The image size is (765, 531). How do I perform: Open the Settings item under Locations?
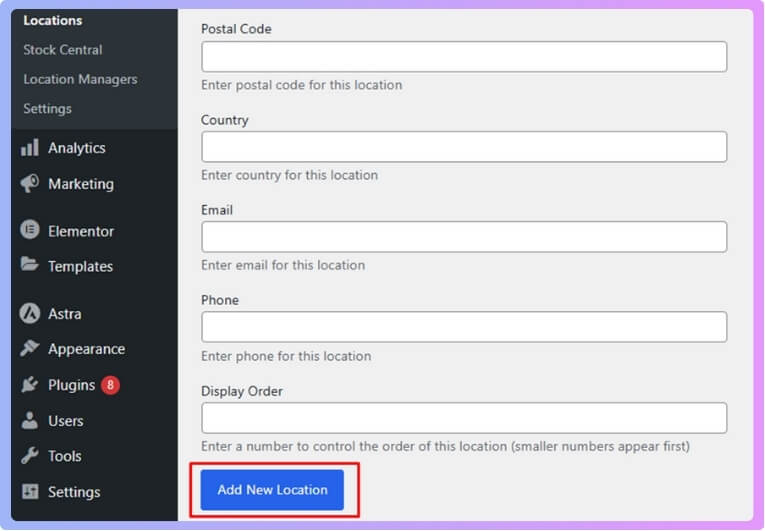click(47, 108)
